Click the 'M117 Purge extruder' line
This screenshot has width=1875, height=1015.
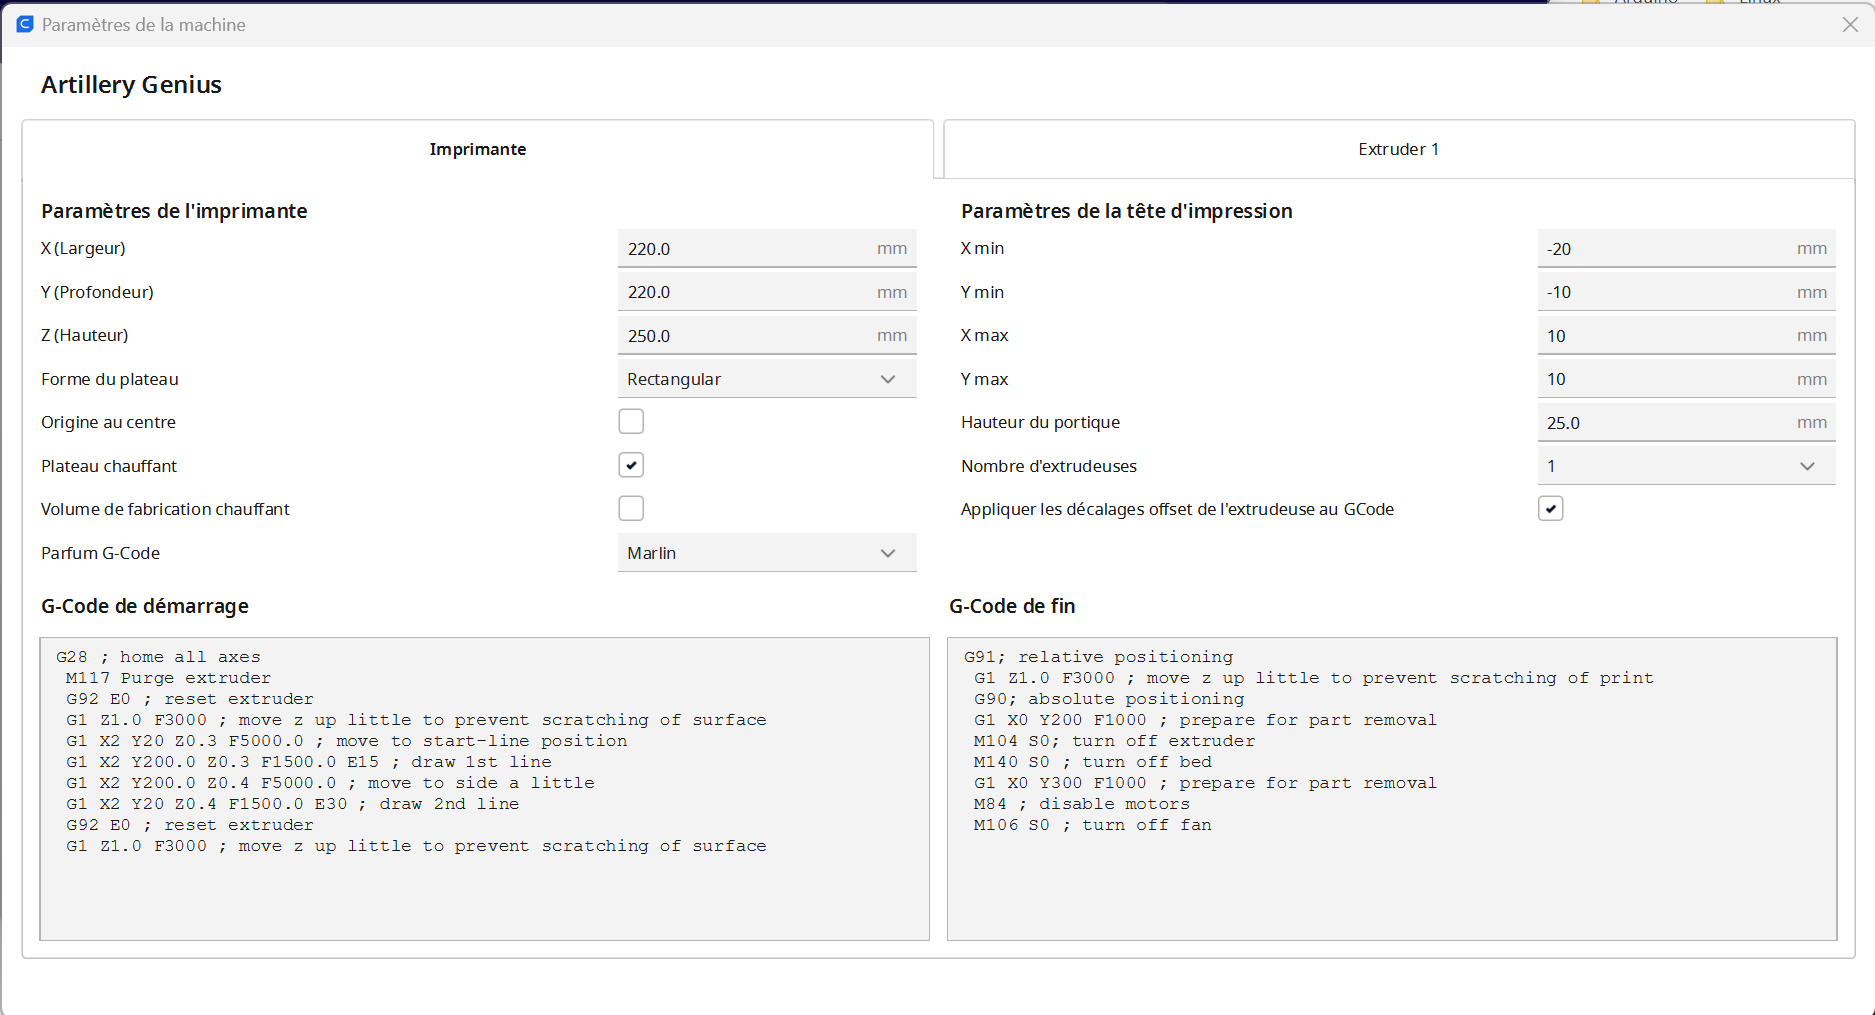[168, 678]
